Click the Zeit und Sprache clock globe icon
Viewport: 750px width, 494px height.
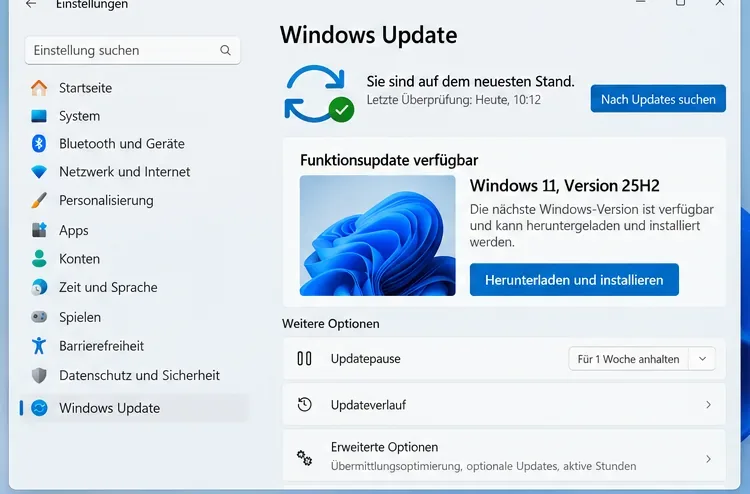(39, 287)
